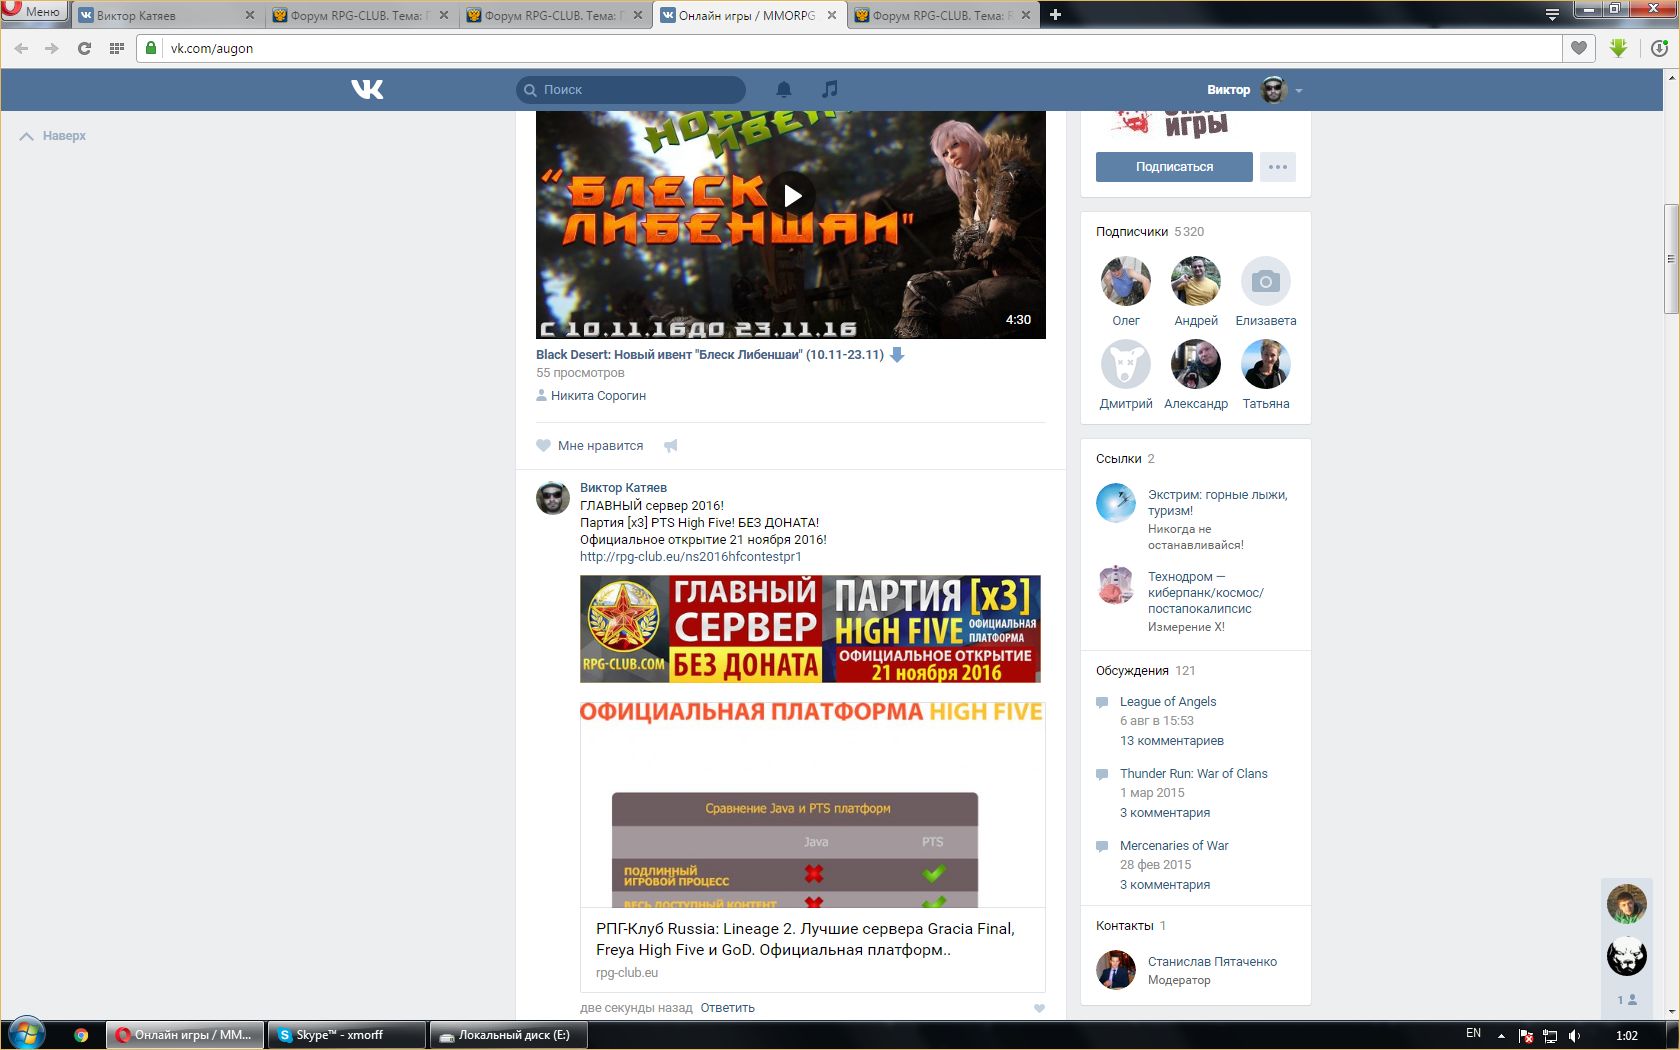1680x1050 pixels.
Task: Open Виктор Катяев comment author link
Action: 623,488
